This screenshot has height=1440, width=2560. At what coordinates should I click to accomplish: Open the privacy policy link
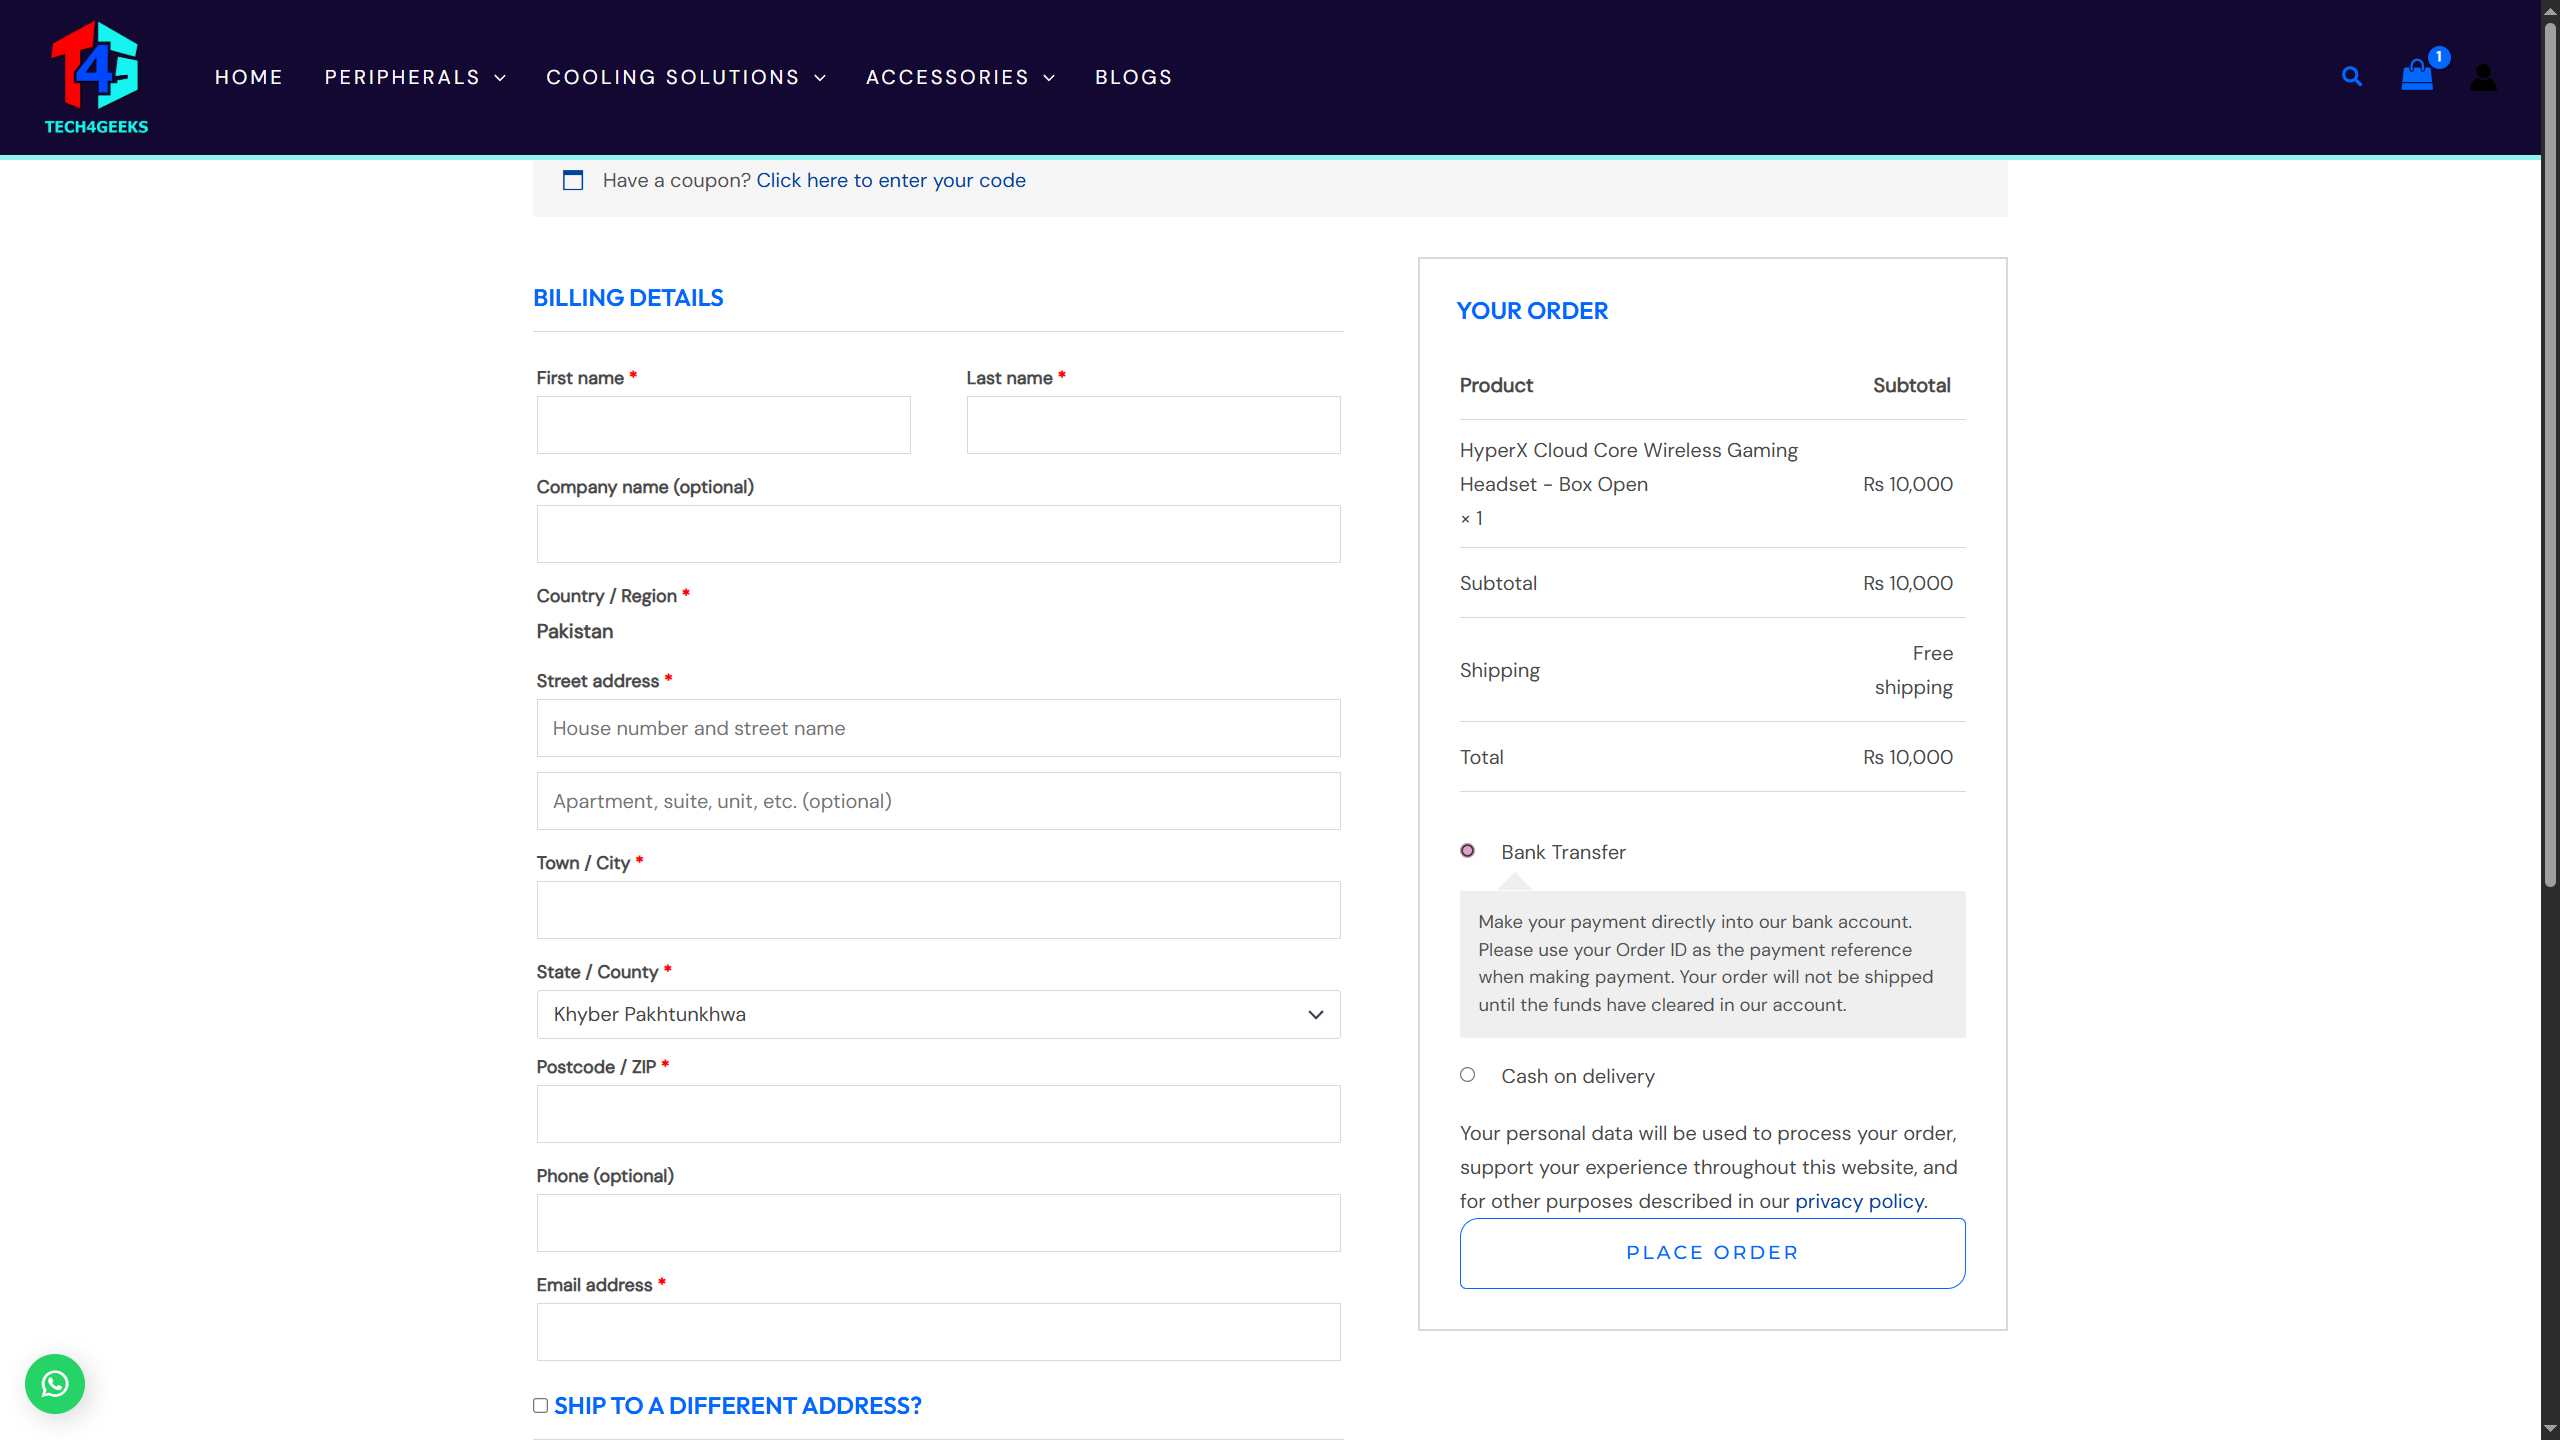[1859, 1201]
